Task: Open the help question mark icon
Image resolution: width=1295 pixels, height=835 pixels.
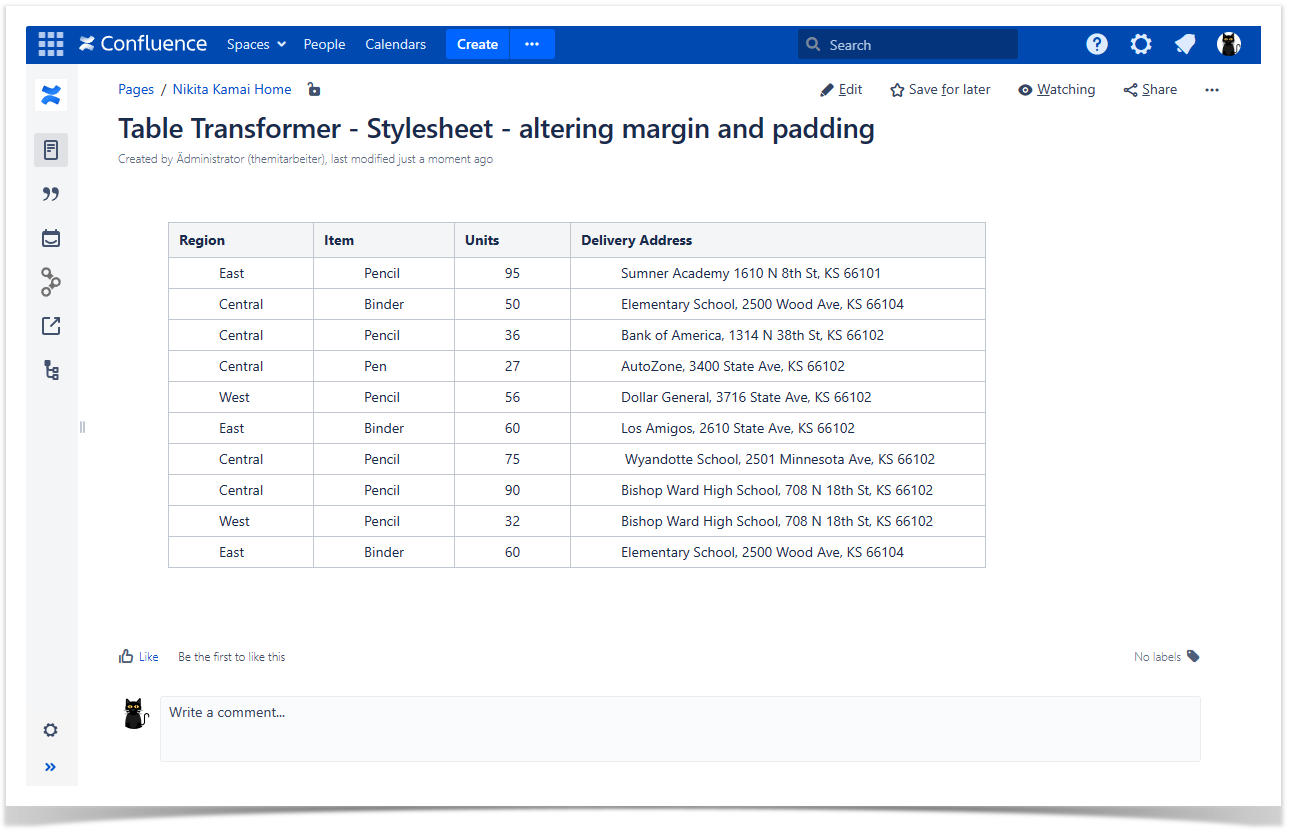Action: (x=1097, y=44)
